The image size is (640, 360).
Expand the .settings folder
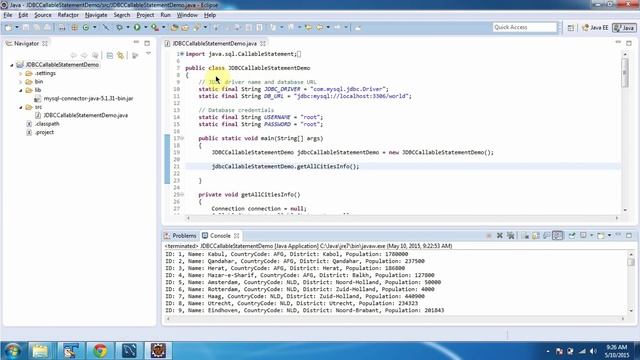[20, 73]
